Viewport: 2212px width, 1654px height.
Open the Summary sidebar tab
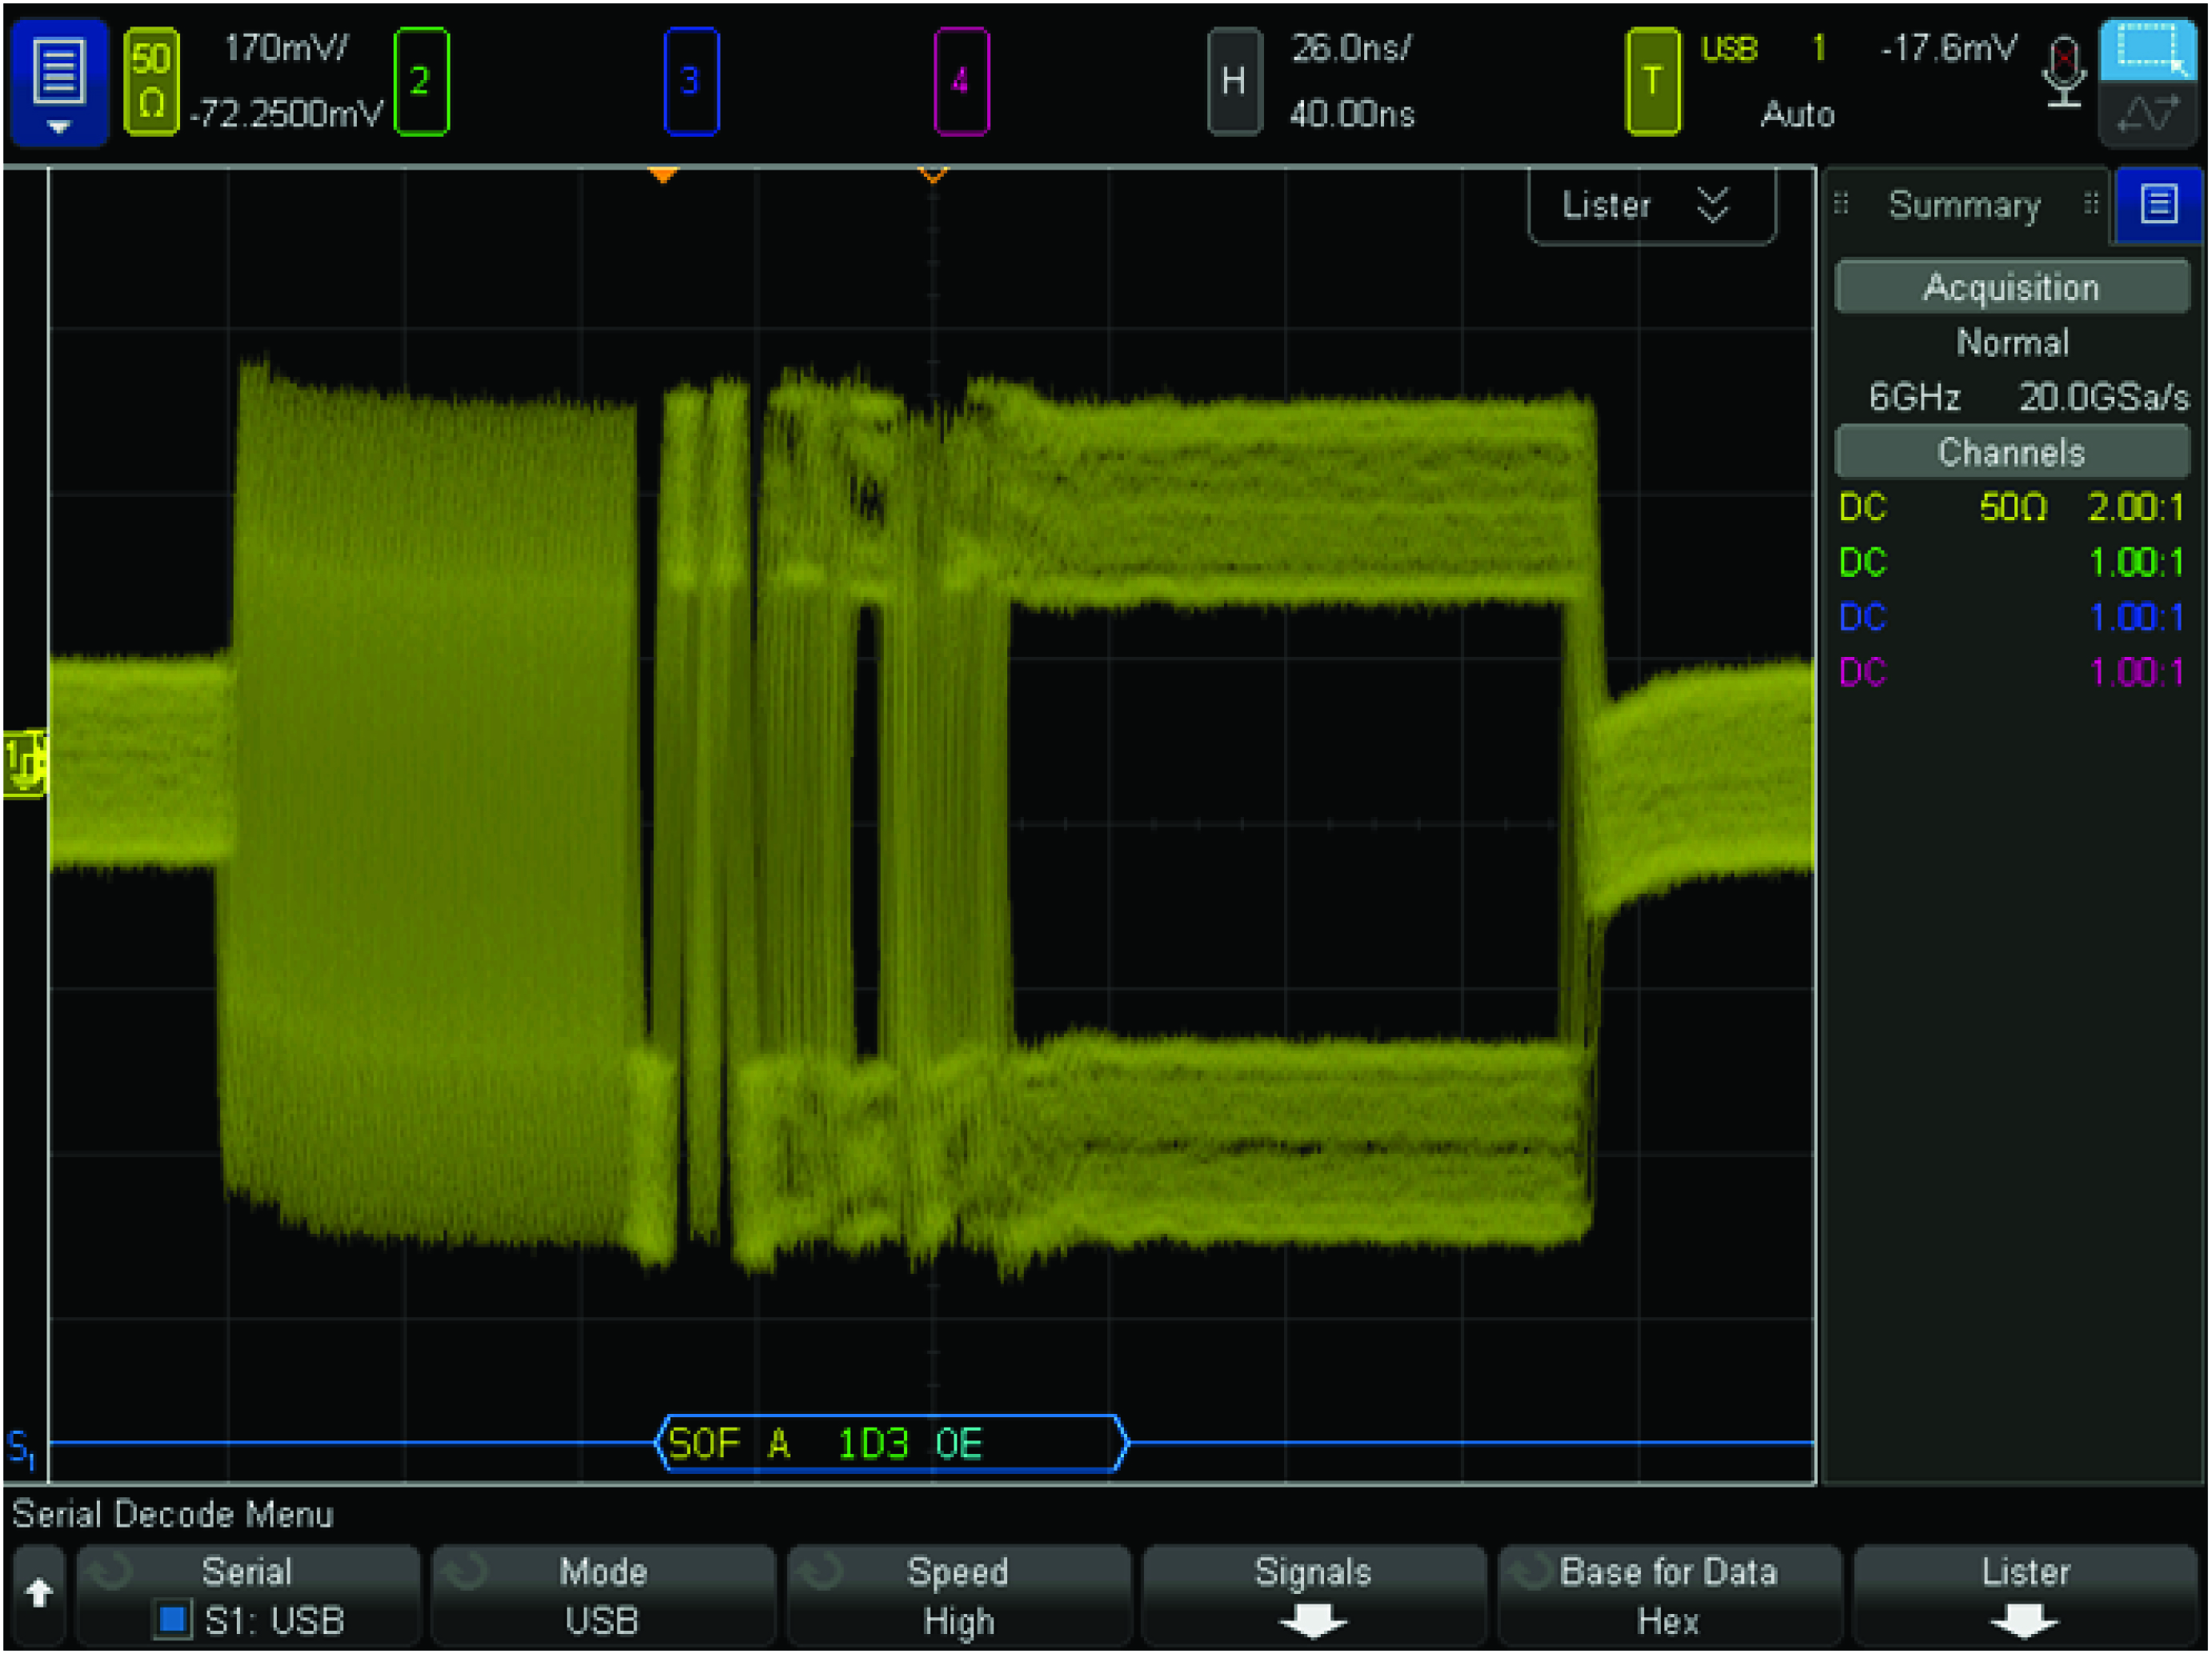1963,206
